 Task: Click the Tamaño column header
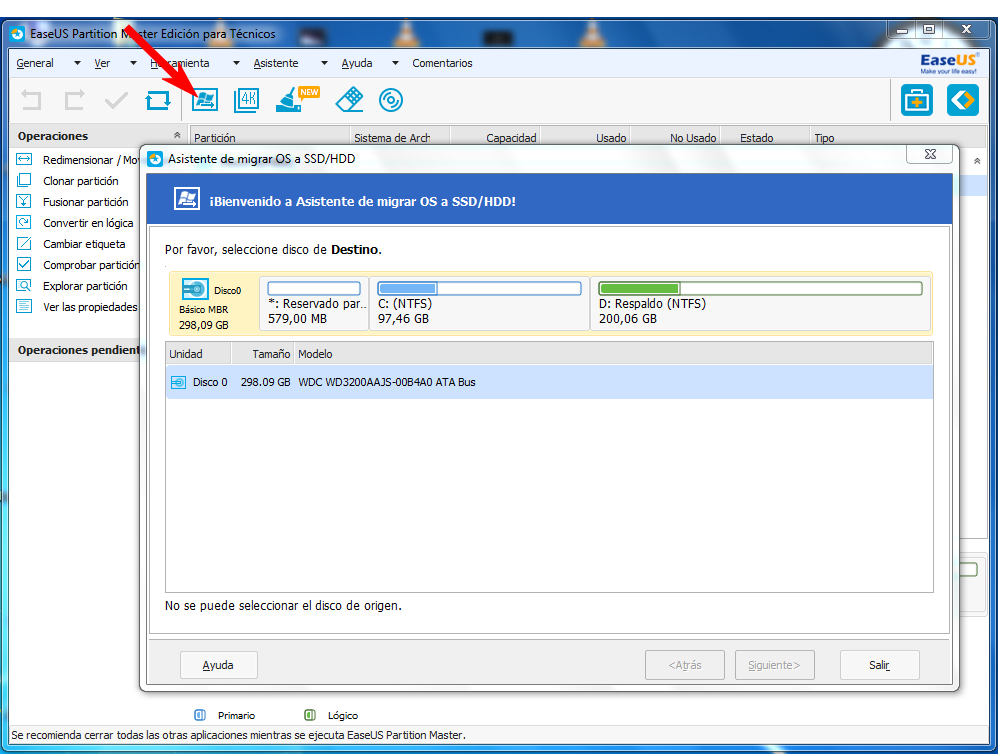click(x=262, y=354)
